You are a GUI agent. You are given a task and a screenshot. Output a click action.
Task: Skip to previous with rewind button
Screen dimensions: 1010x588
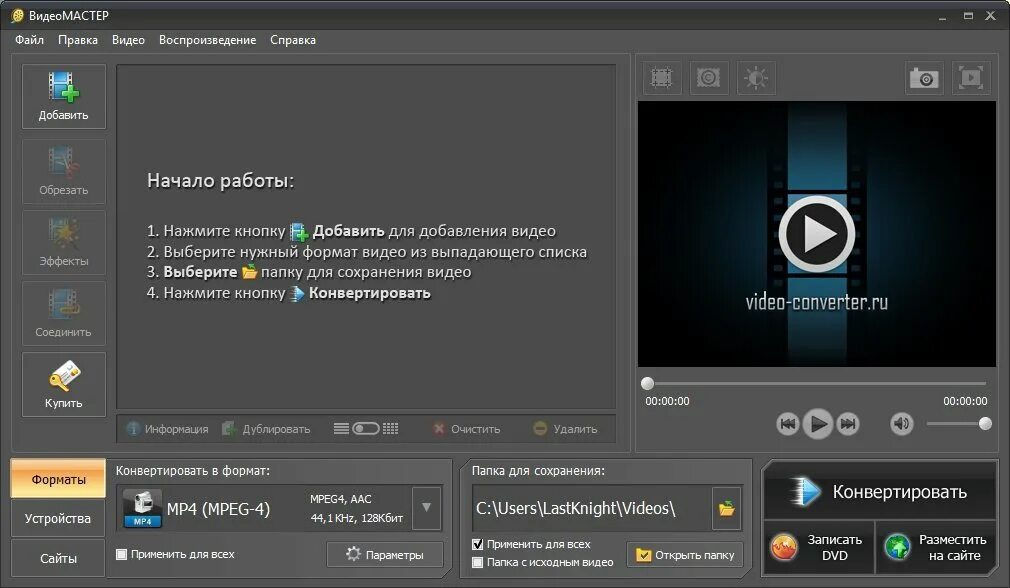787,424
